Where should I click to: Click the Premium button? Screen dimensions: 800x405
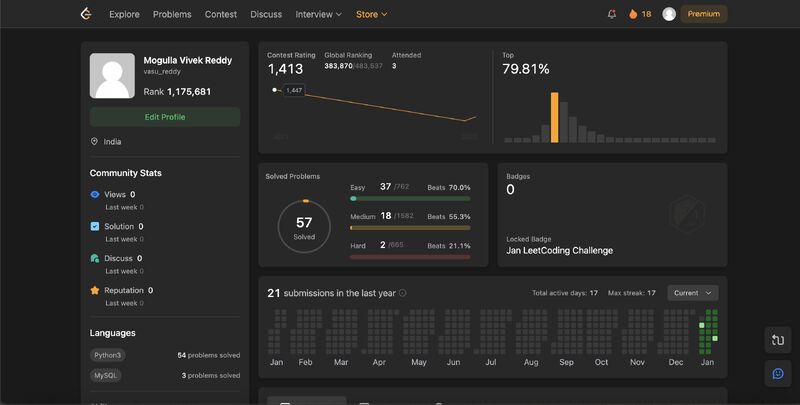[x=704, y=14]
